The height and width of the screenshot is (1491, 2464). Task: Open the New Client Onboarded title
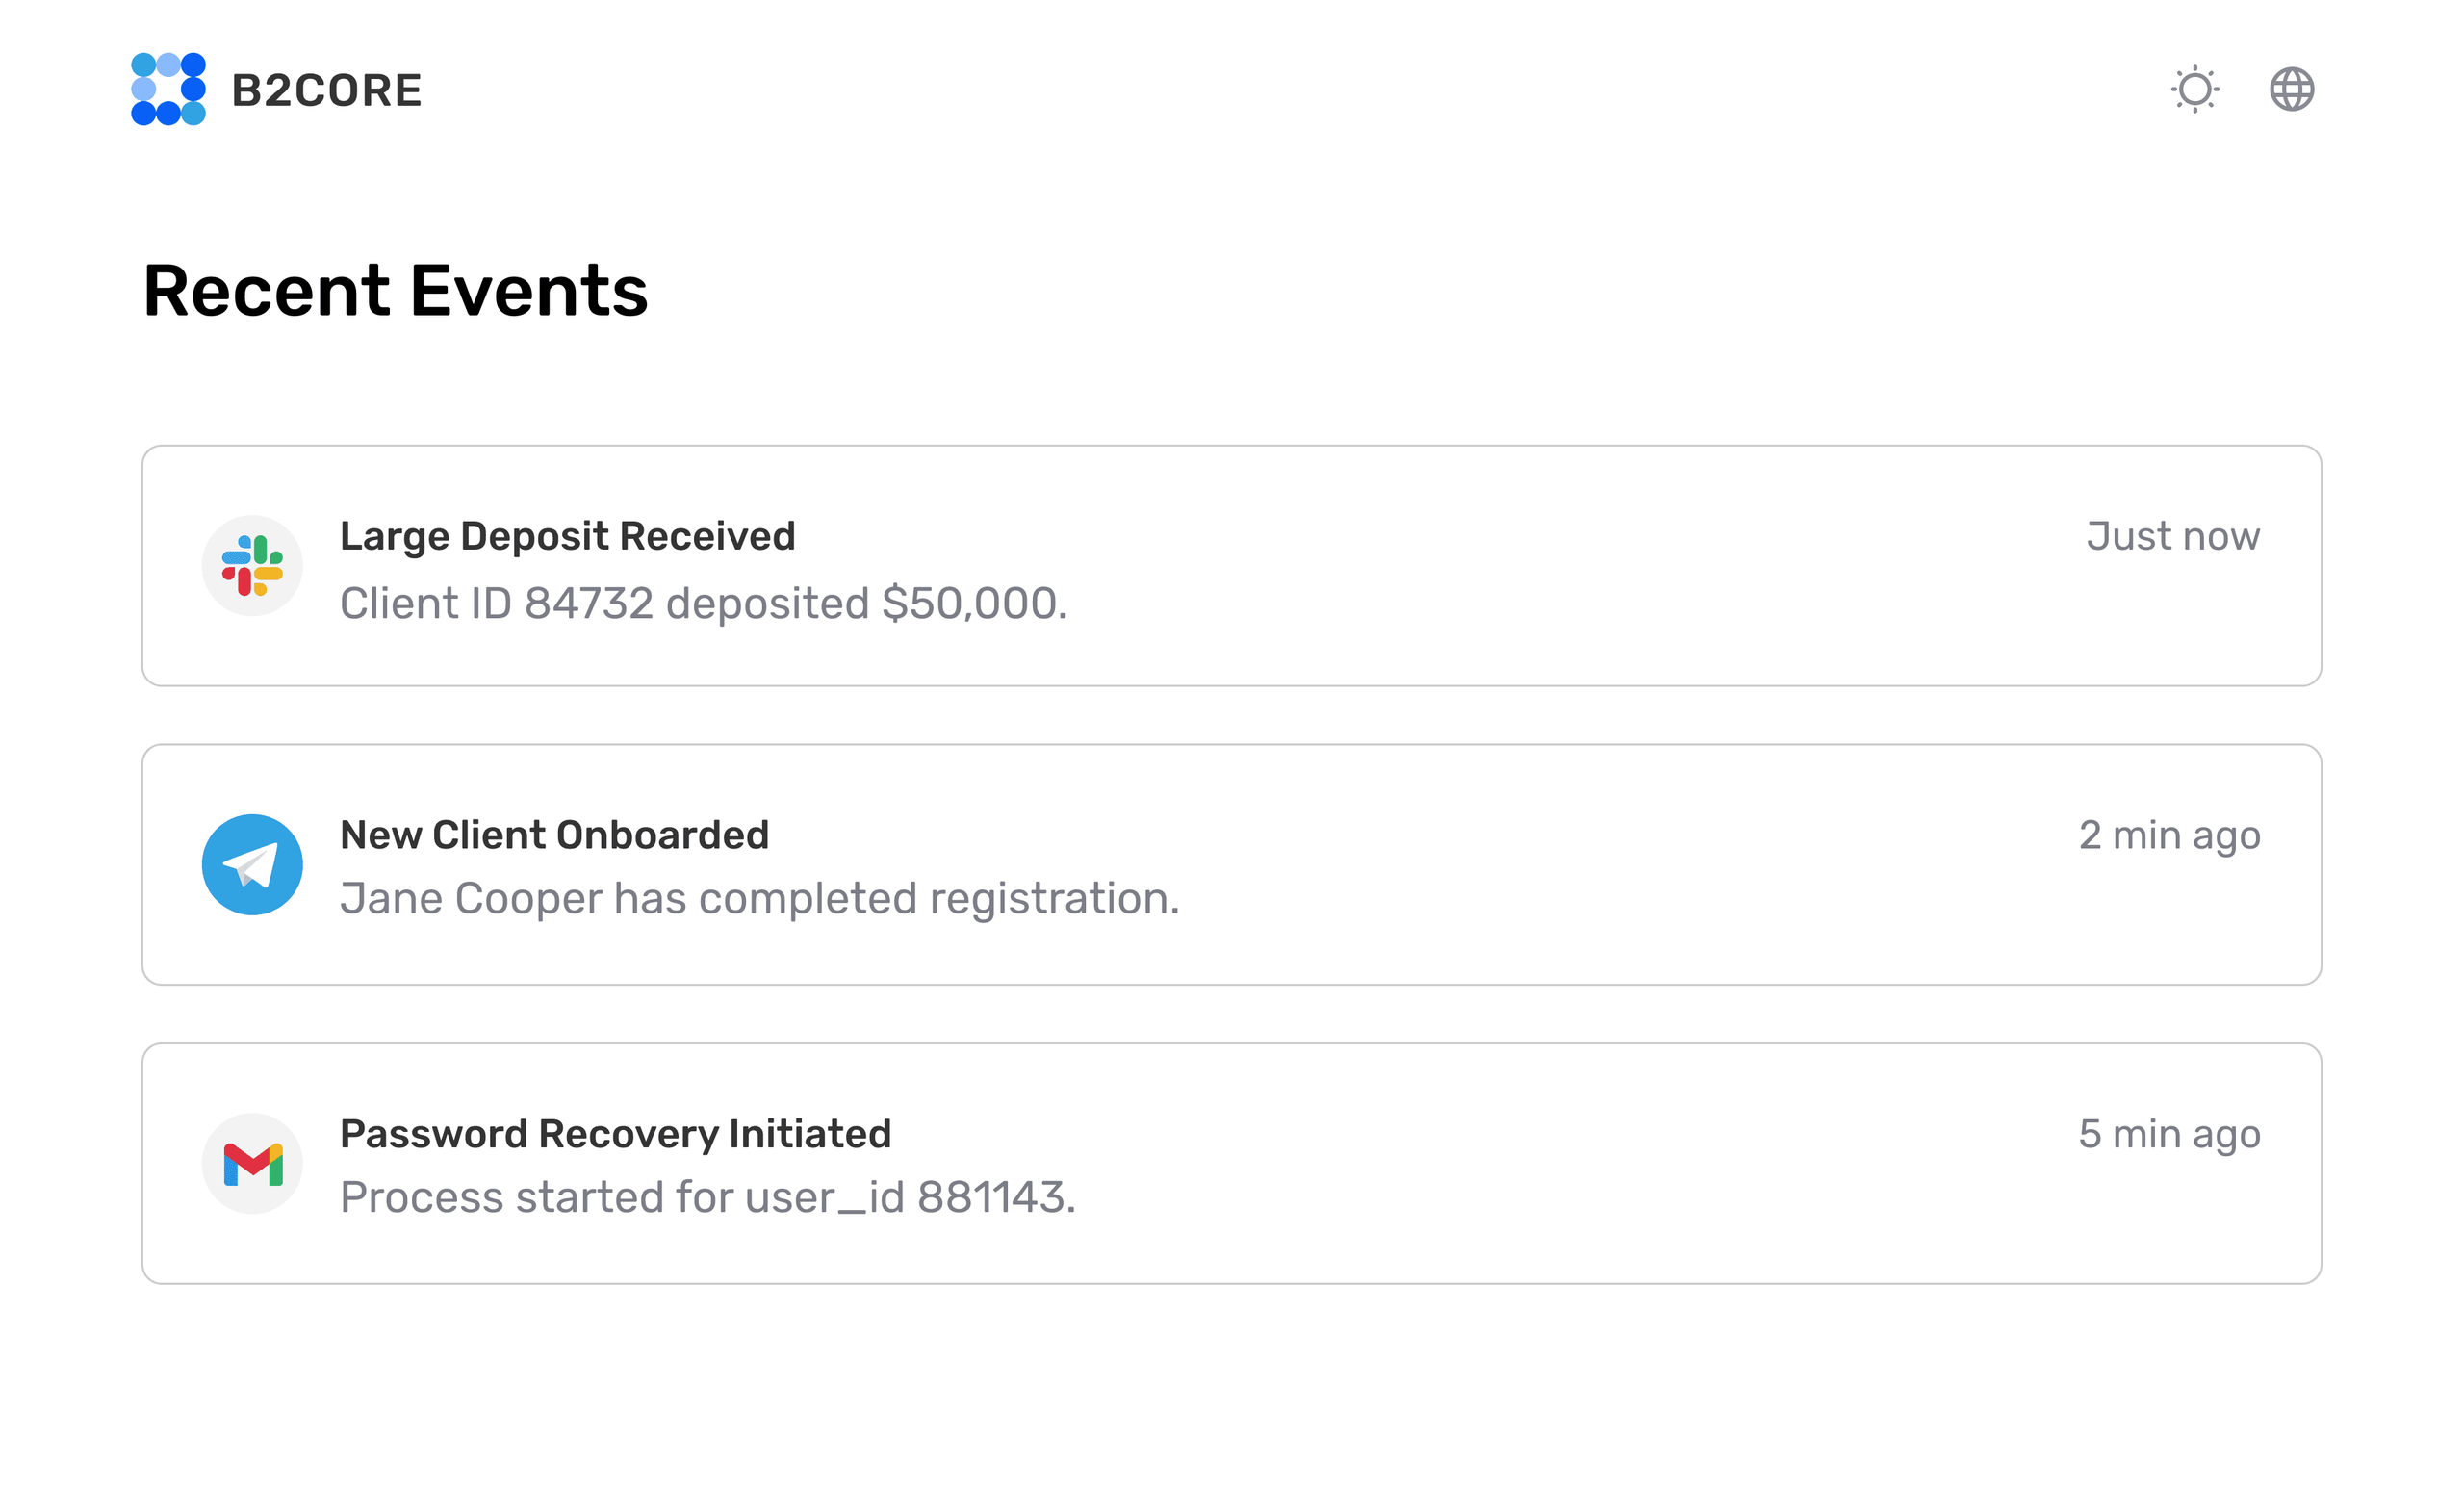pos(554,835)
